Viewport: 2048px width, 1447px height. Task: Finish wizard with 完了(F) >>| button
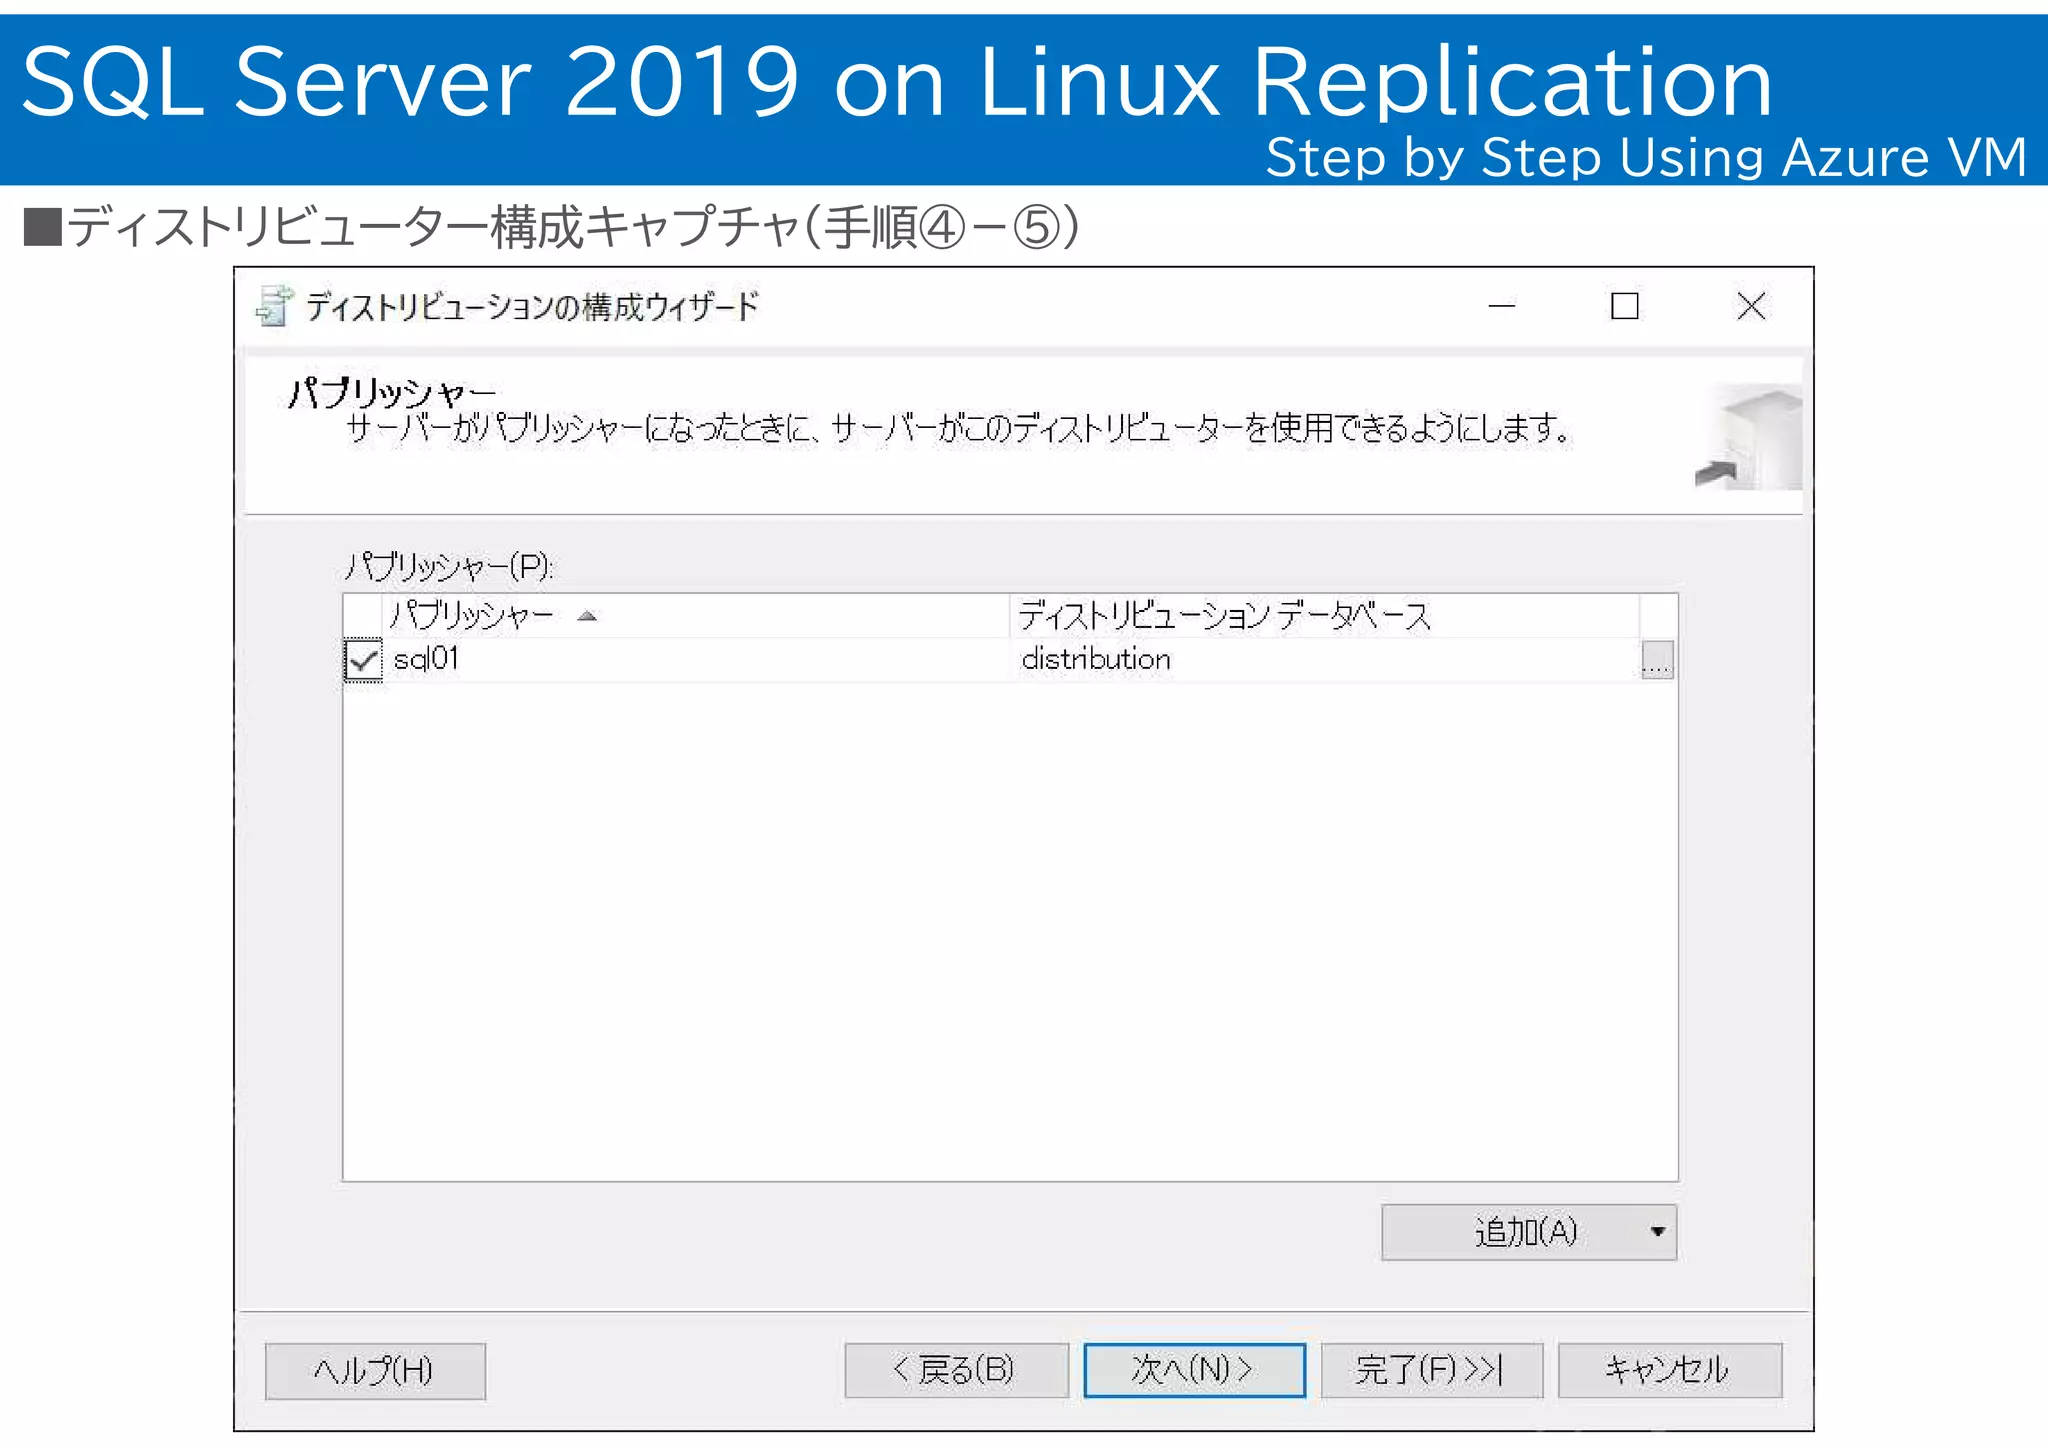[x=1431, y=1369]
